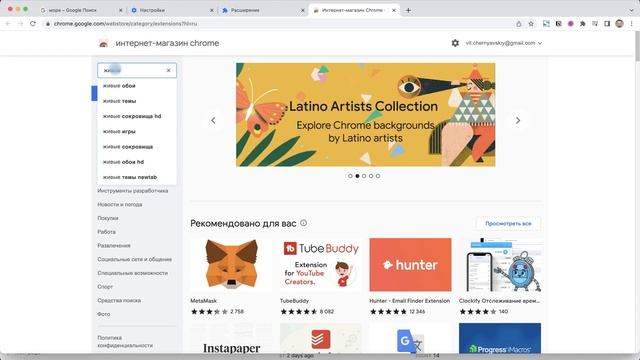Open Покупки category
Image resolution: width=640 pixels, height=360 pixels.
108,218
